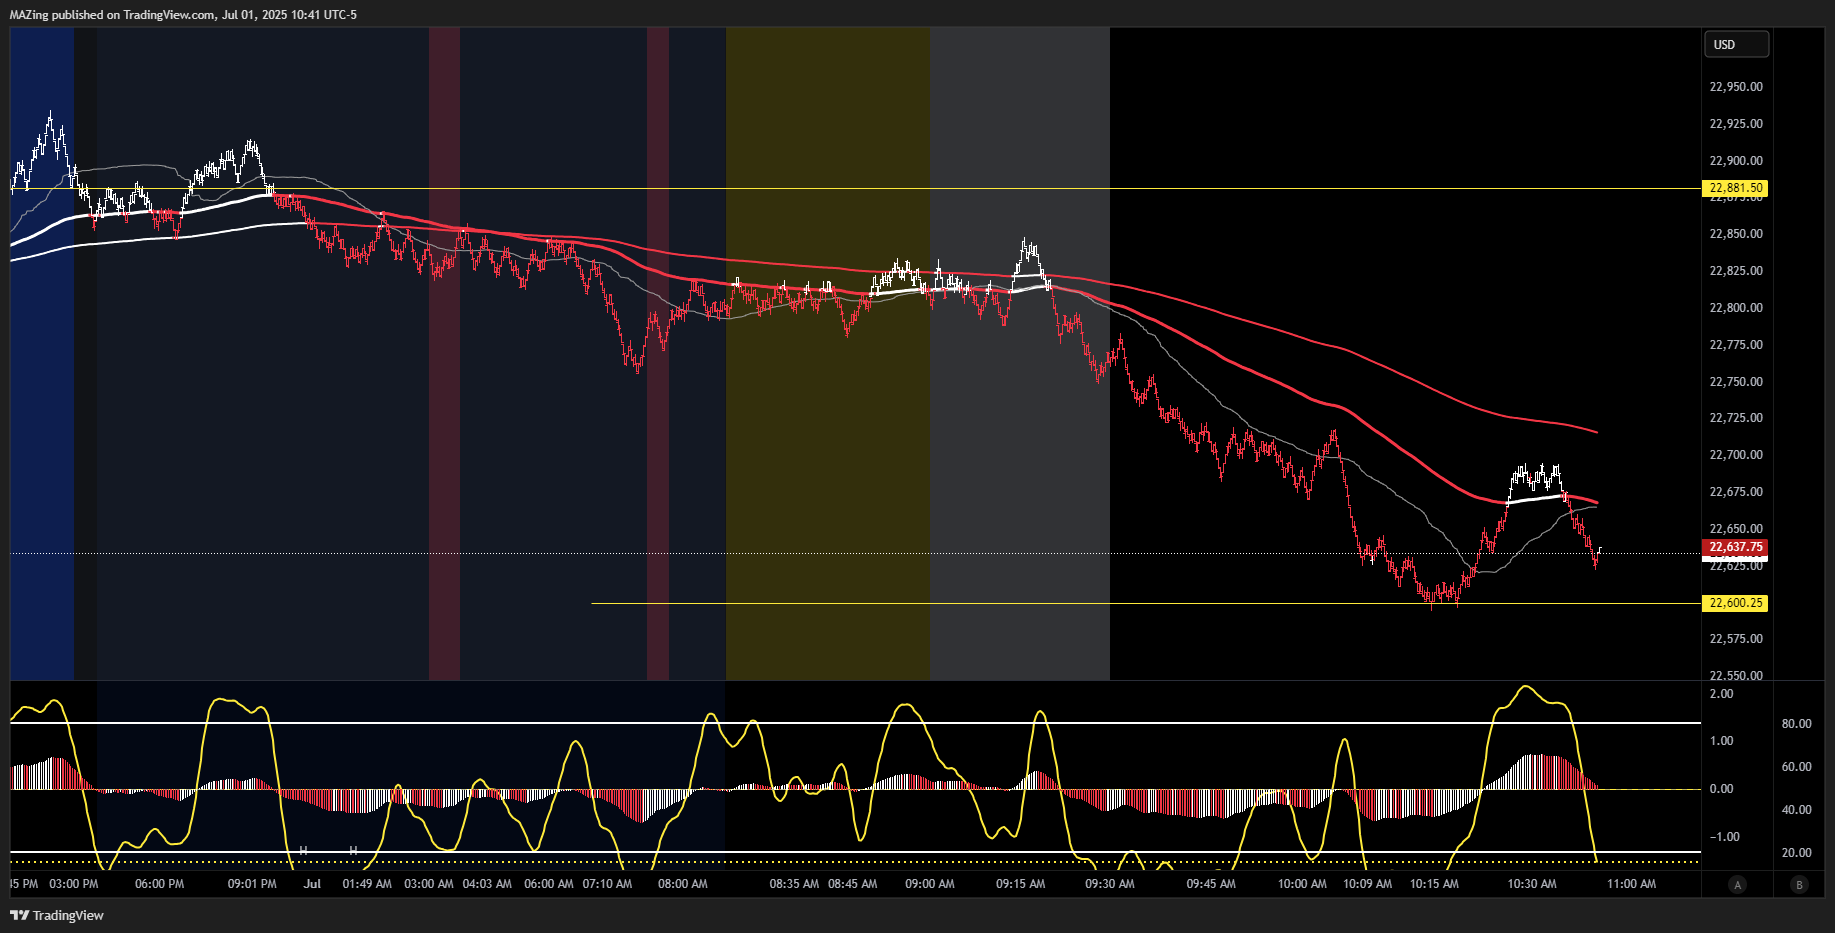Image resolution: width=1835 pixels, height=933 pixels.
Task: Click the 22,925.00 price axis value
Action: click(1736, 124)
